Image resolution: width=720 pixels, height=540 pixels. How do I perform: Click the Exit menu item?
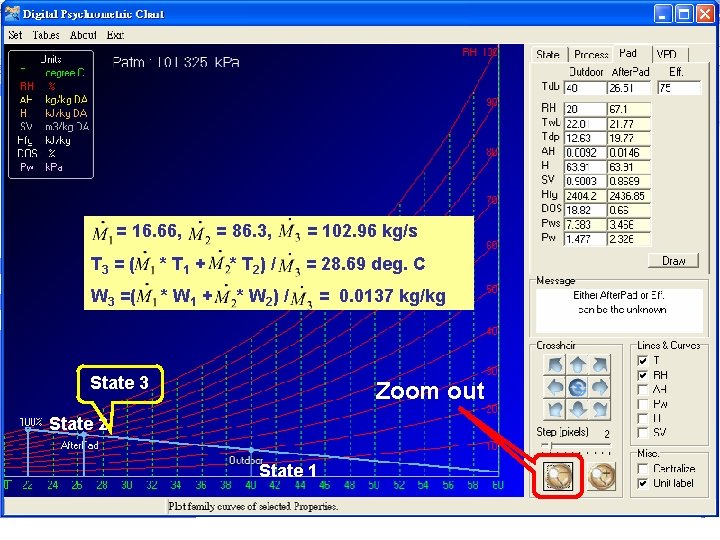coord(115,35)
